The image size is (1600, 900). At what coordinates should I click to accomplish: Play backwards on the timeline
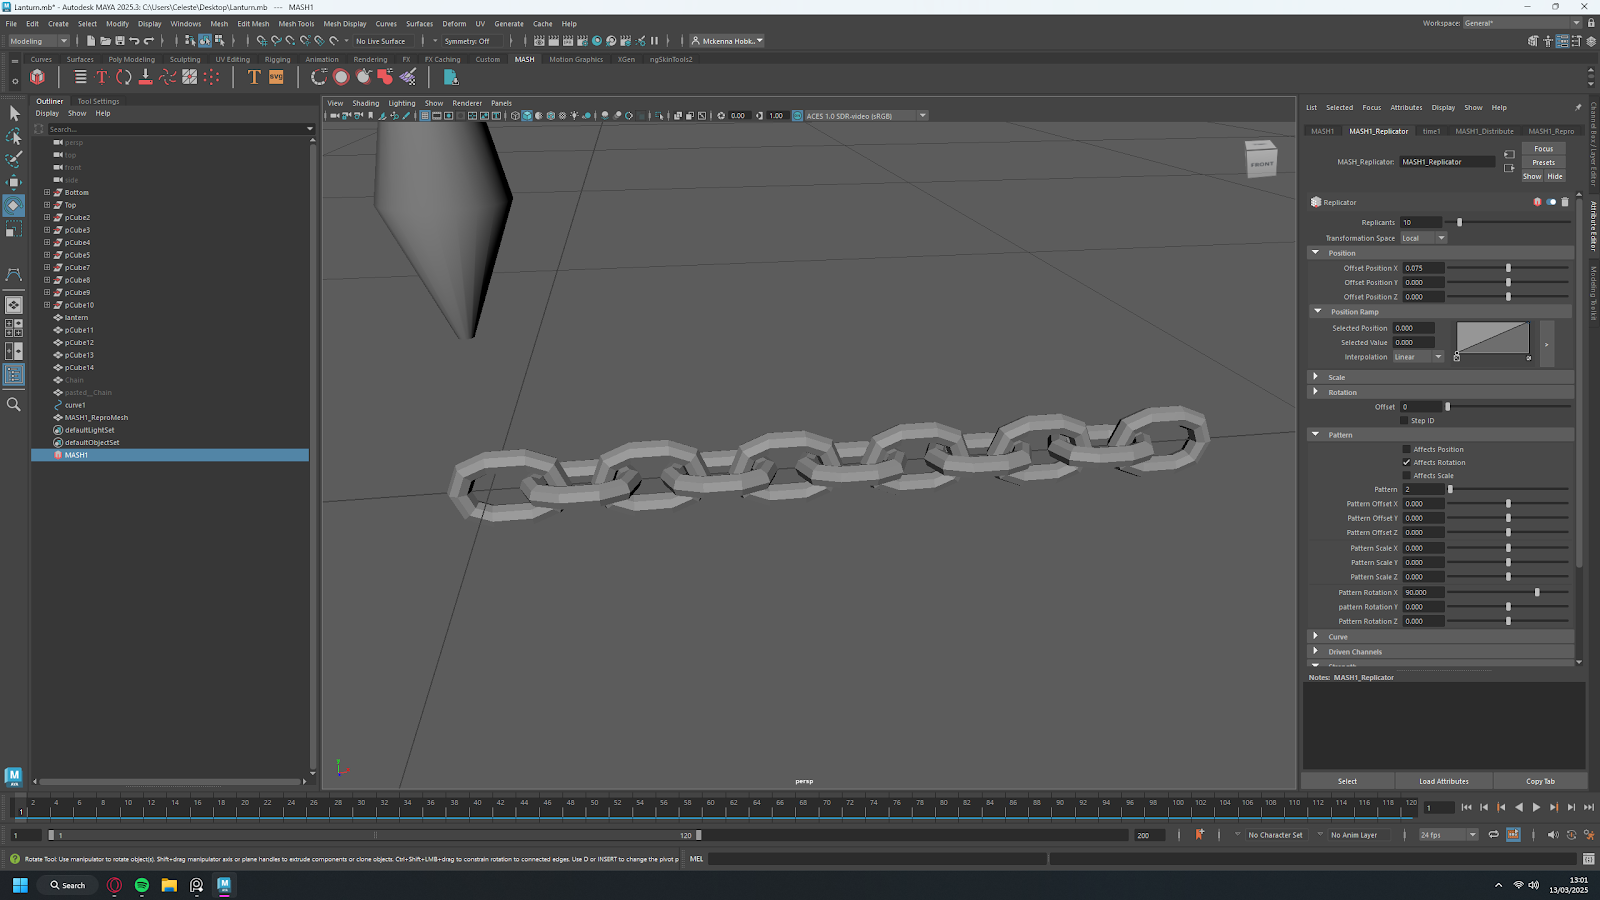(1519, 807)
